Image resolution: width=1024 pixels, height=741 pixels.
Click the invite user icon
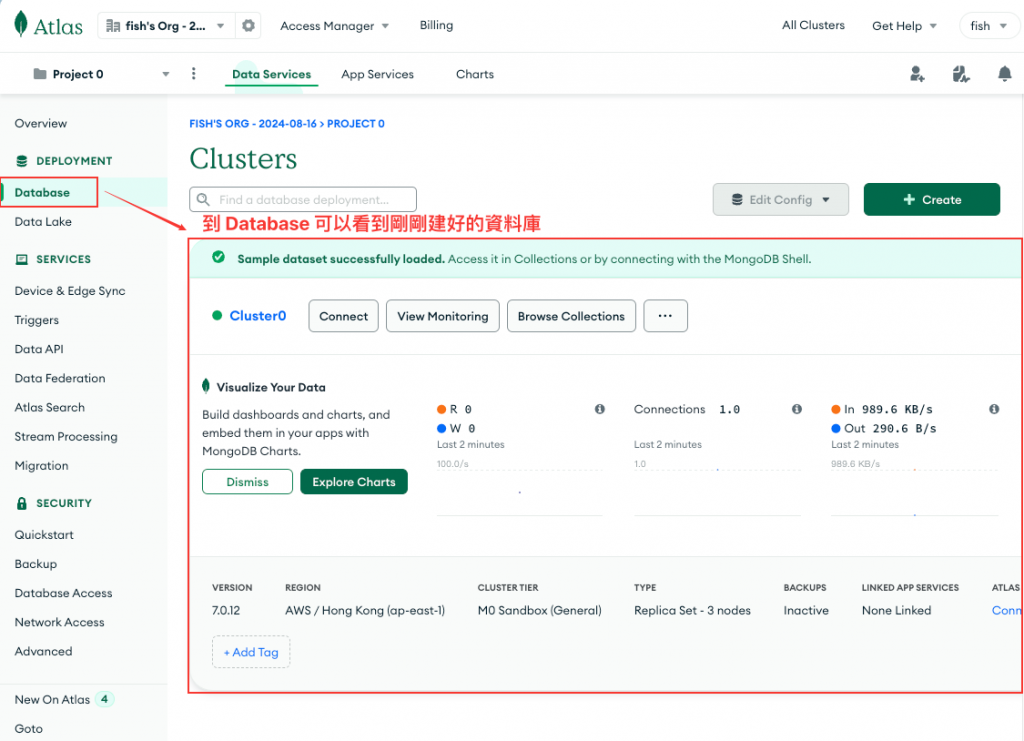(x=917, y=74)
